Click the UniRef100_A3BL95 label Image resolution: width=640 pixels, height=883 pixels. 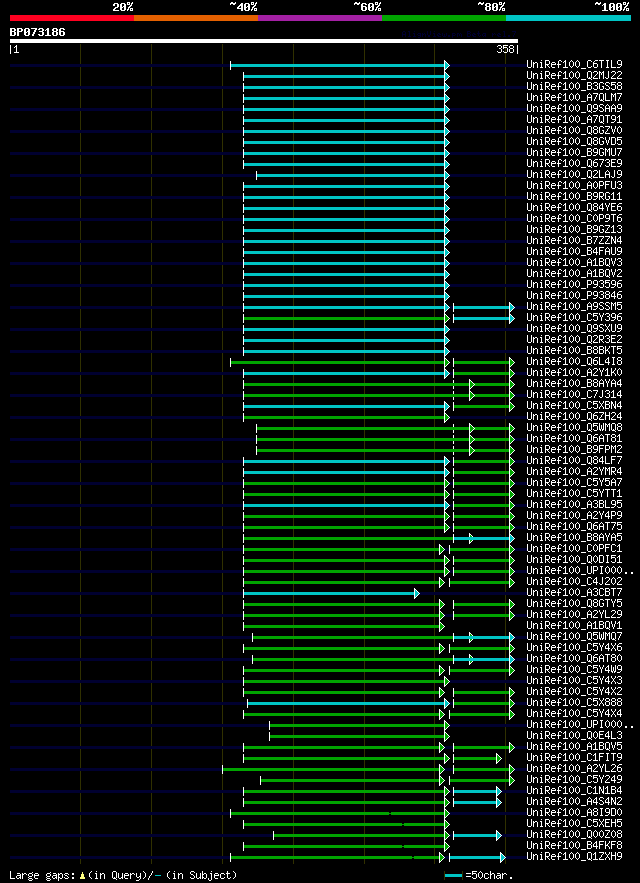[574, 505]
